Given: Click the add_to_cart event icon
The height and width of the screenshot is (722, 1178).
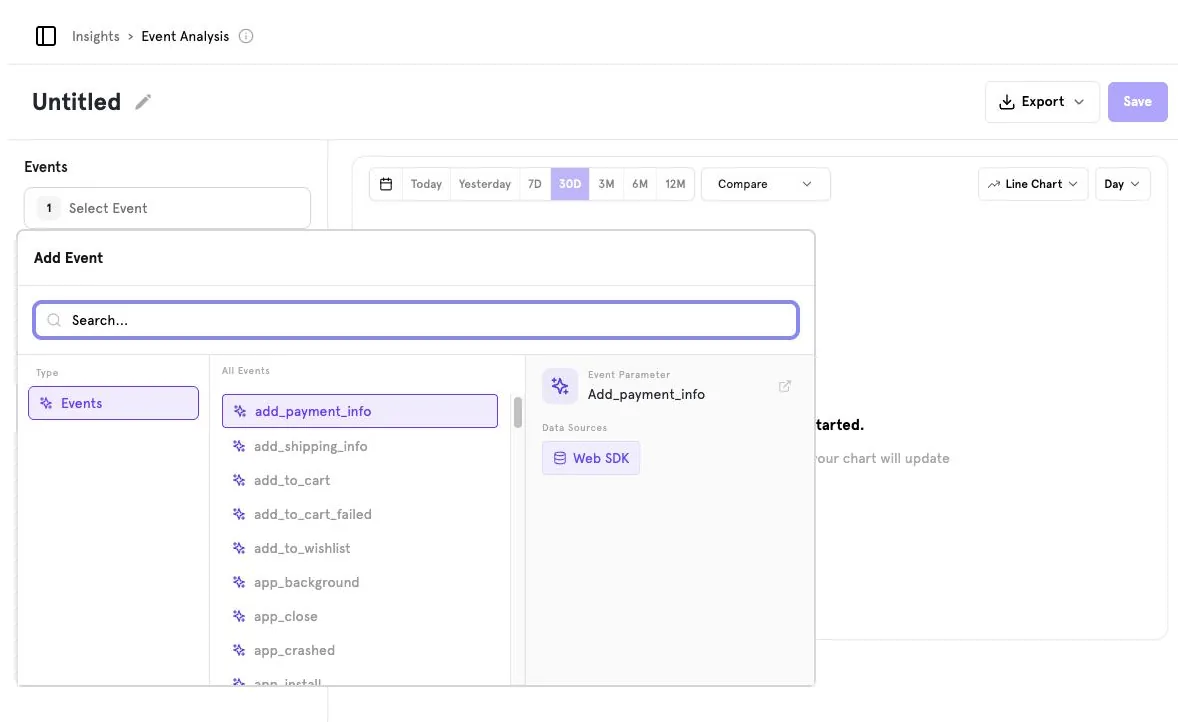Looking at the screenshot, I should pyautogui.click(x=239, y=480).
